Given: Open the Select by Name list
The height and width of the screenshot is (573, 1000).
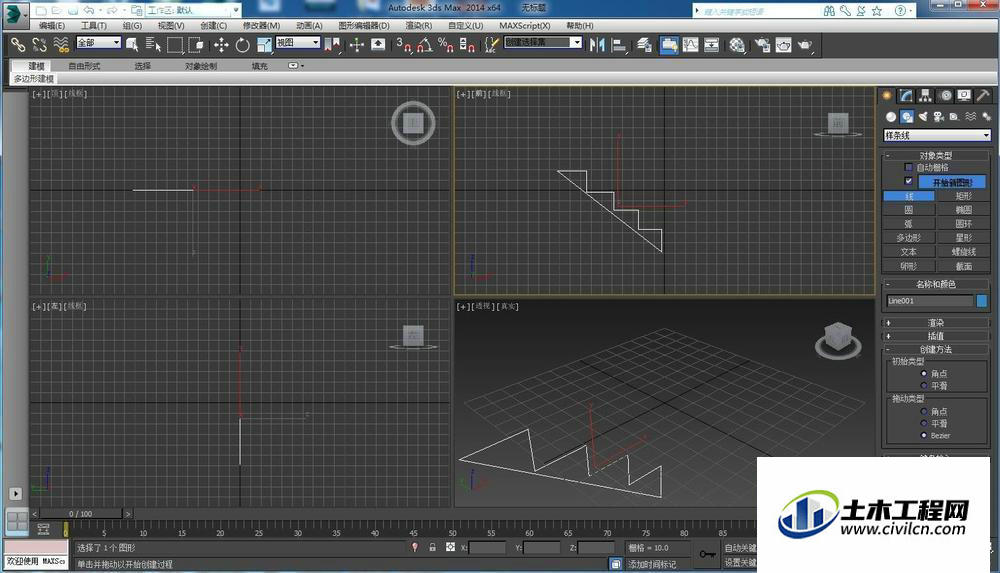Looking at the screenshot, I should 153,45.
